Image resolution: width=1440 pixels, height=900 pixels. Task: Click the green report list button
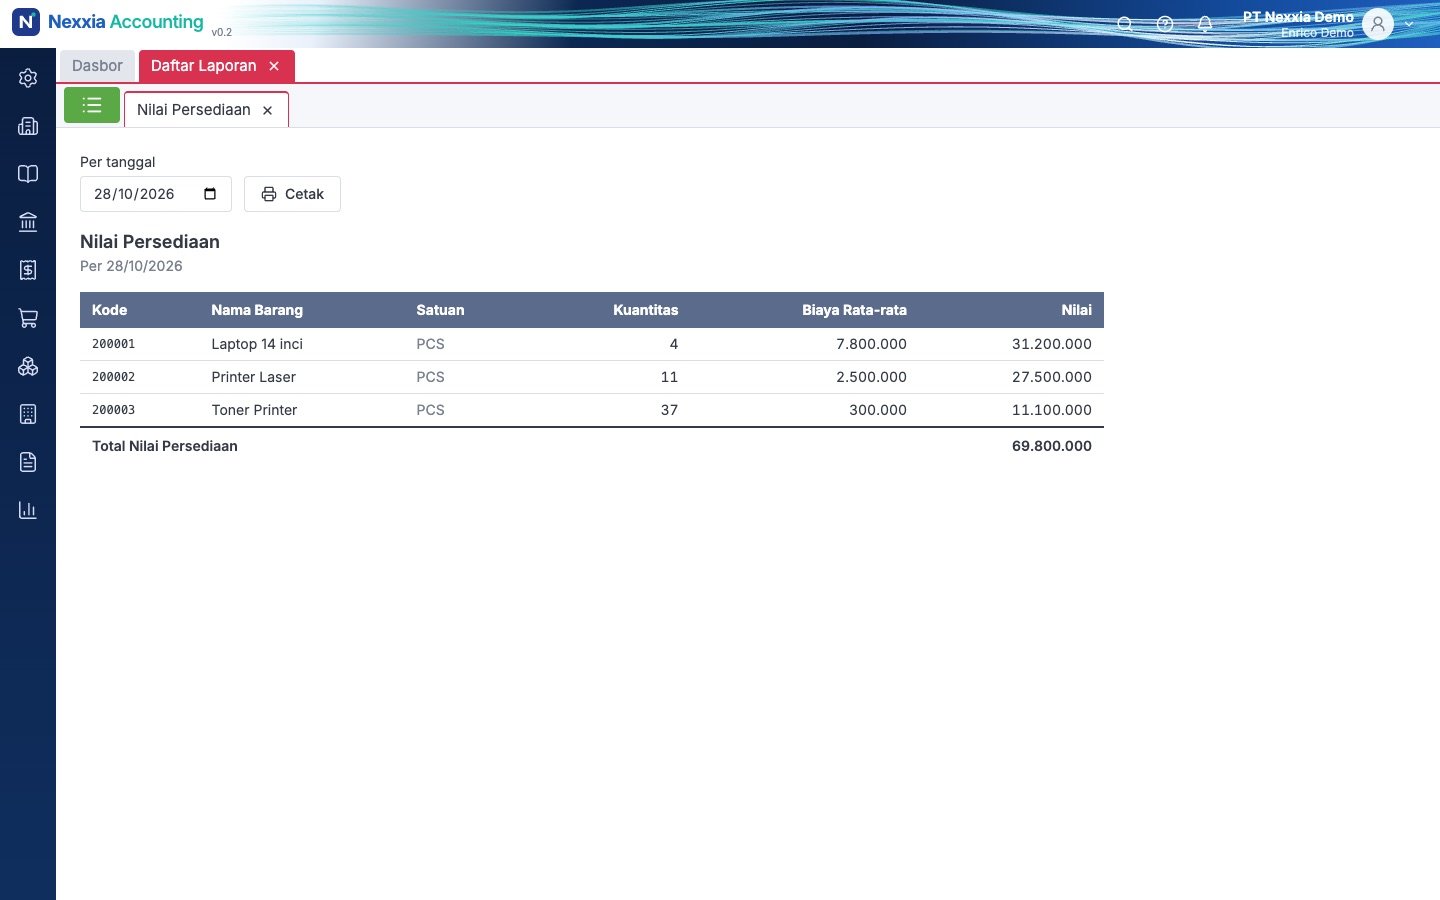click(92, 105)
